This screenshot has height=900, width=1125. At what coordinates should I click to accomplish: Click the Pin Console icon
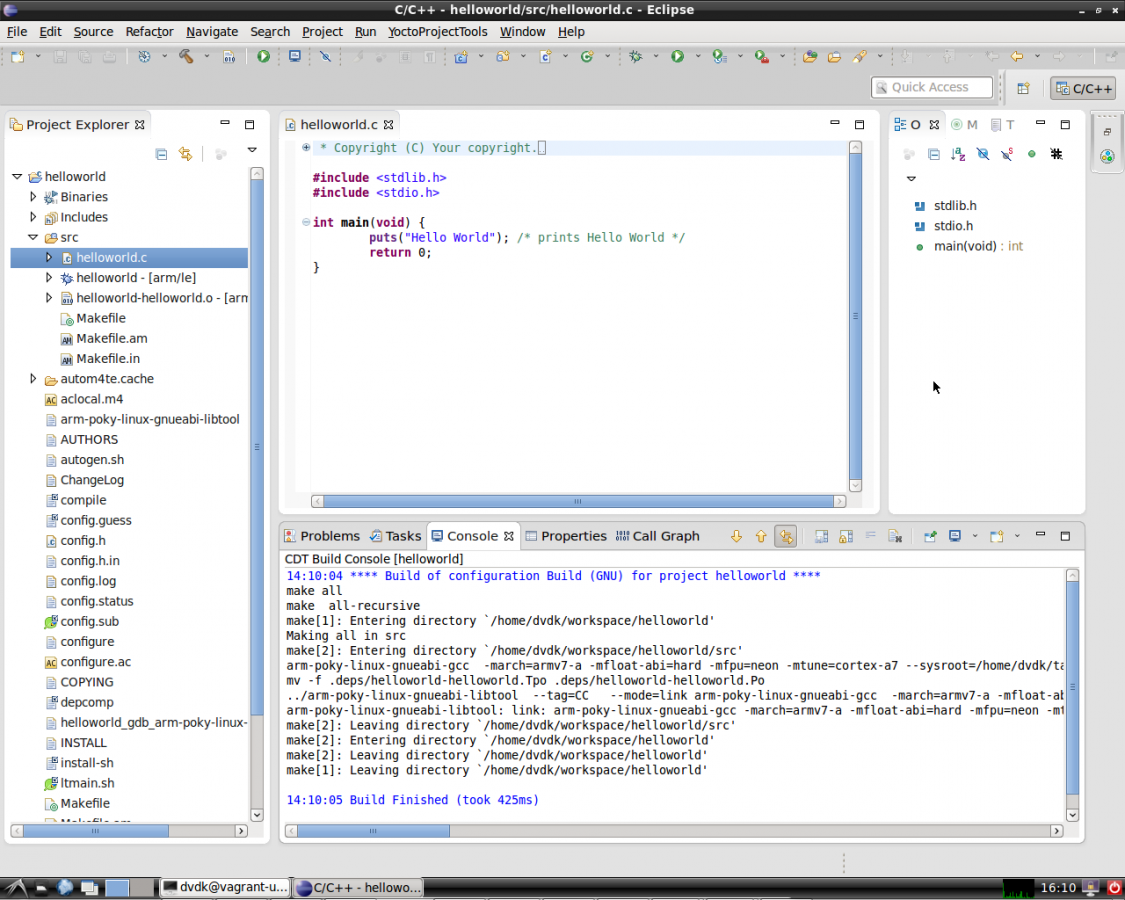930,537
